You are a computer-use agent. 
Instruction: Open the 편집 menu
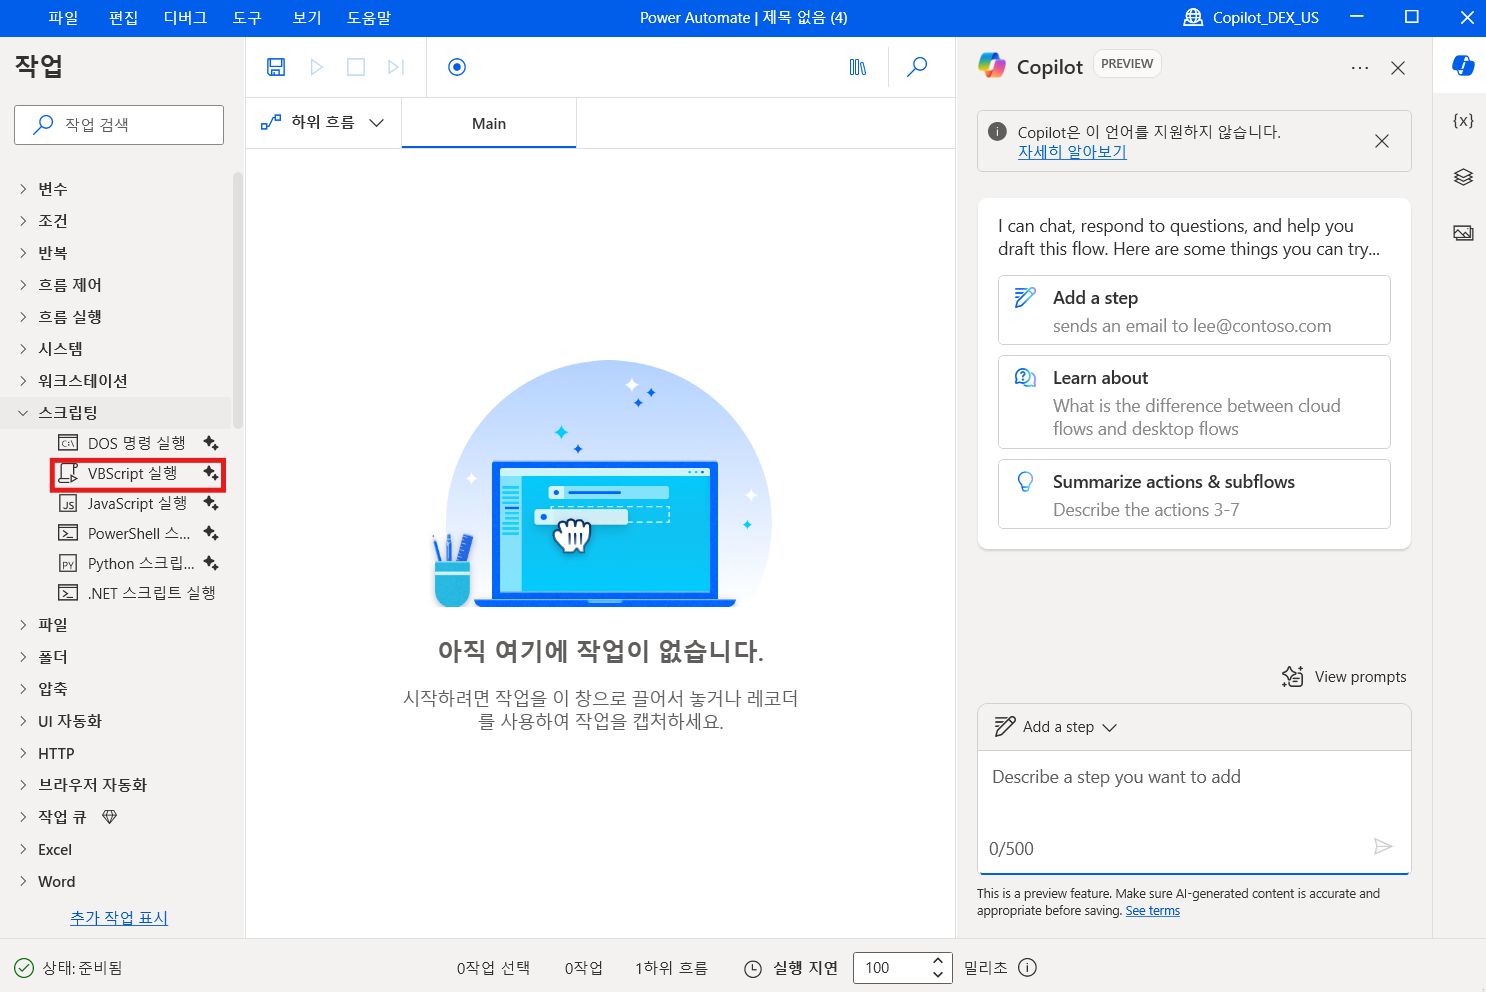[x=123, y=18]
